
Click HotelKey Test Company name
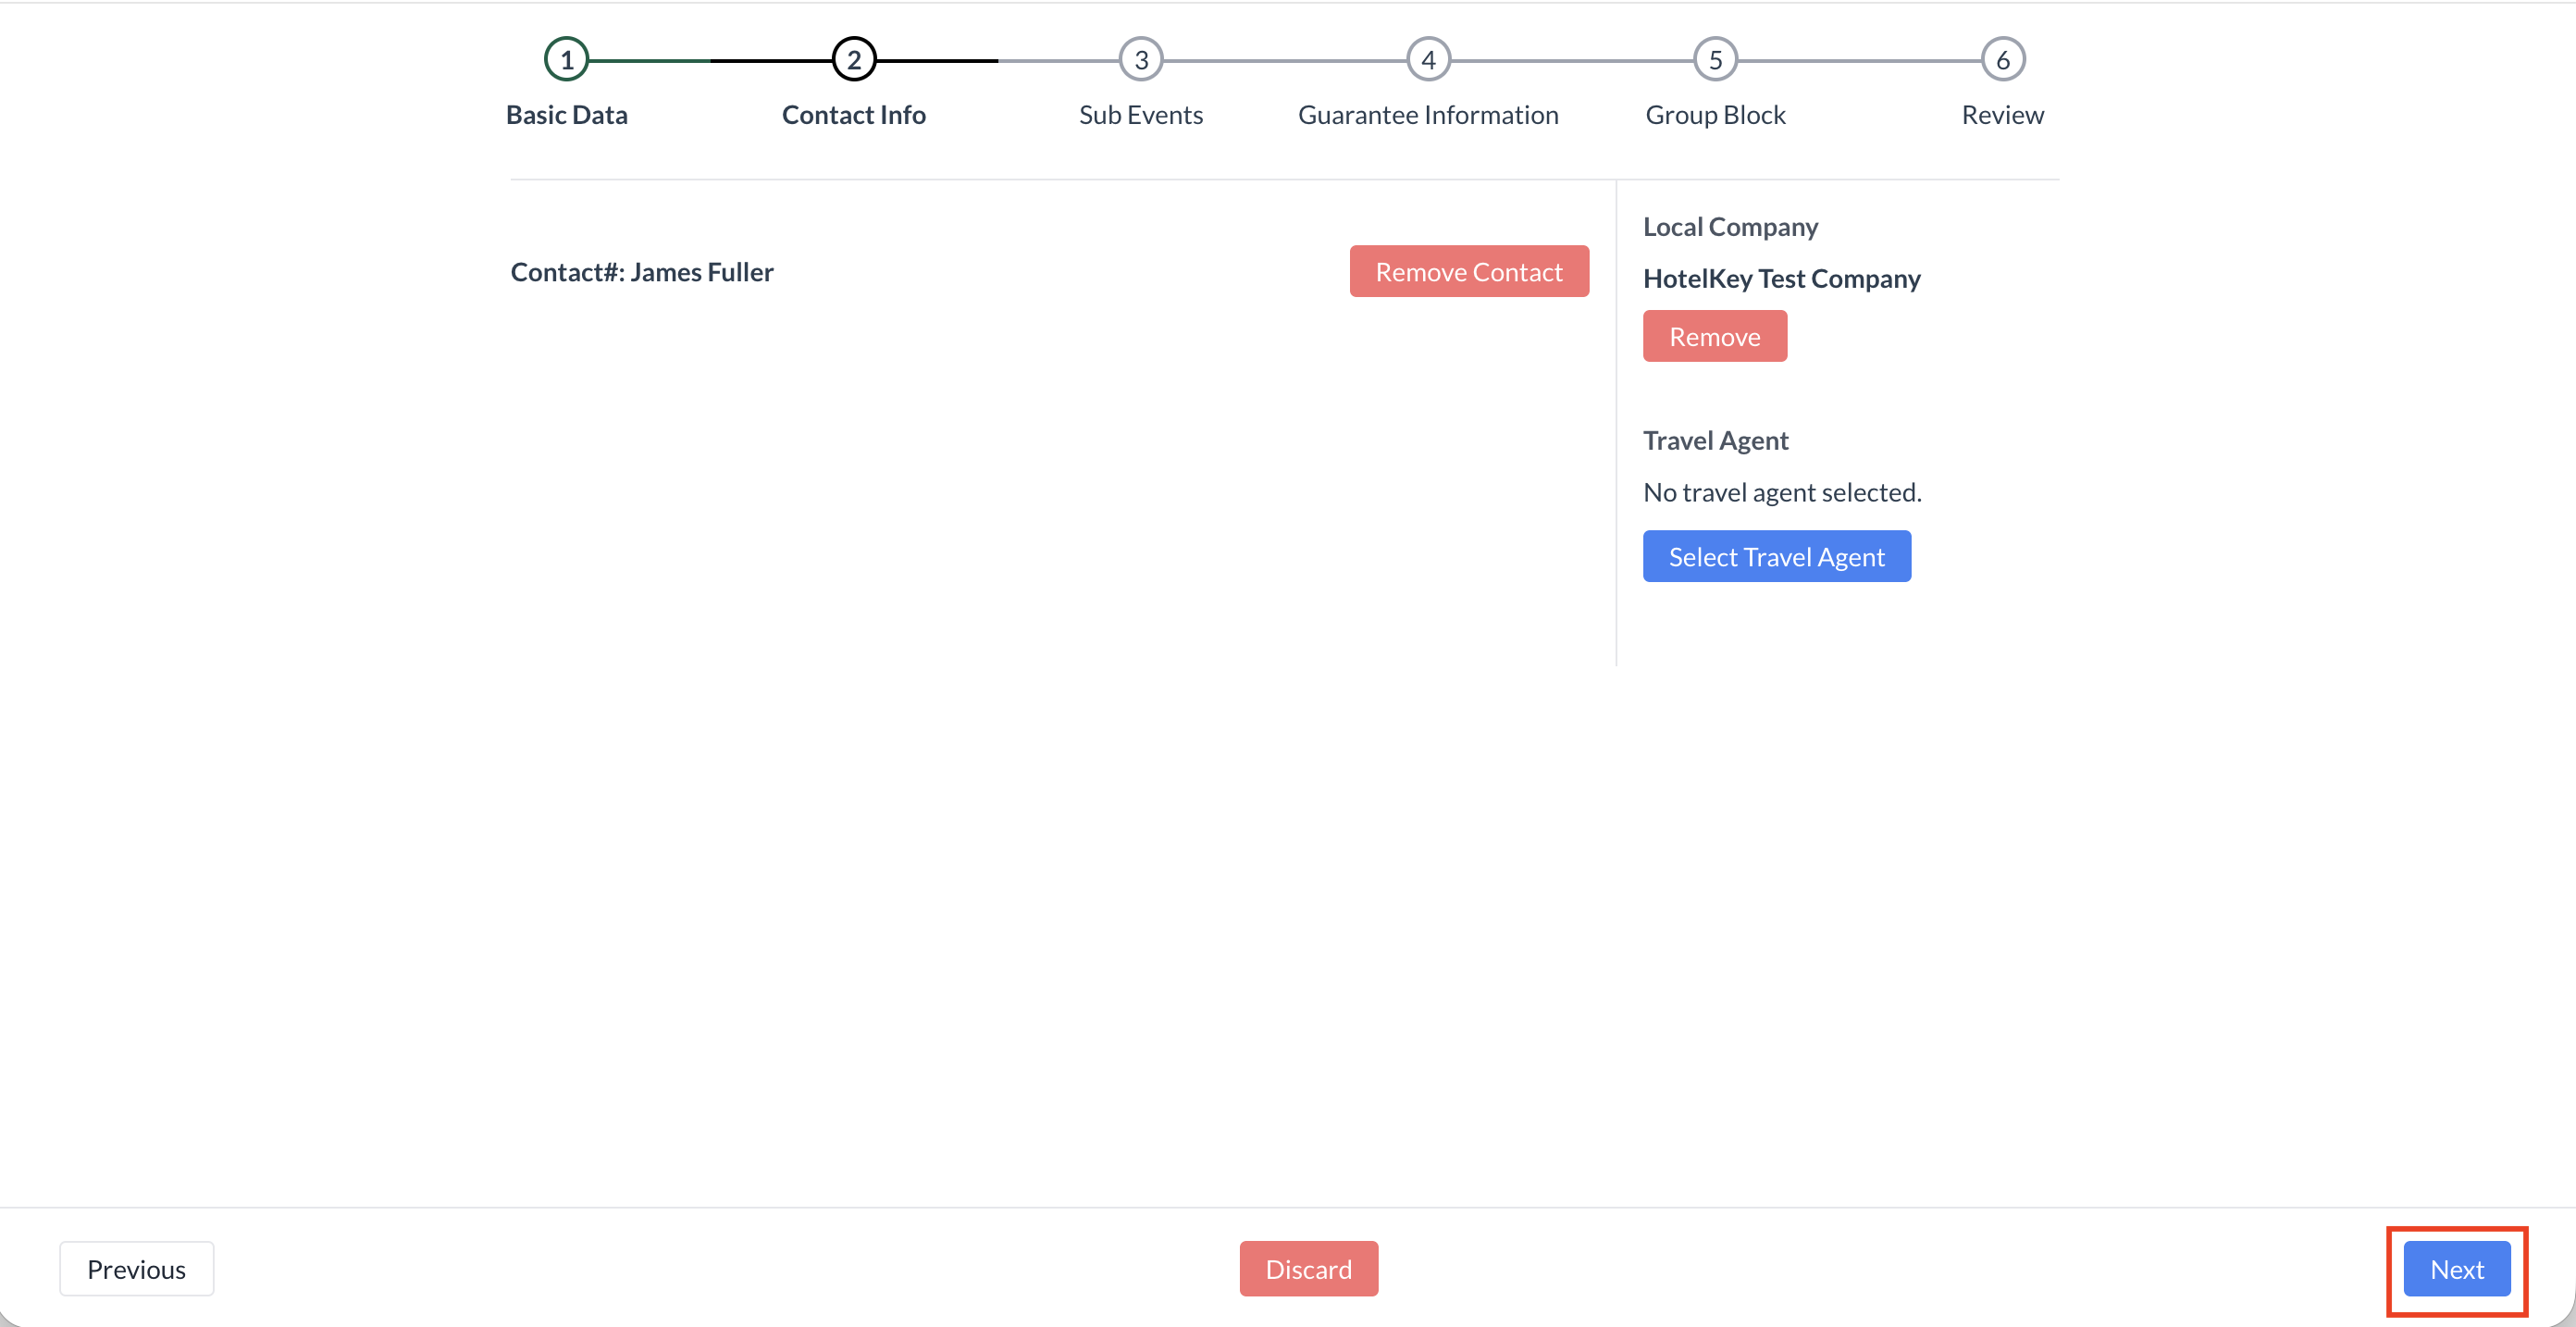(1781, 279)
